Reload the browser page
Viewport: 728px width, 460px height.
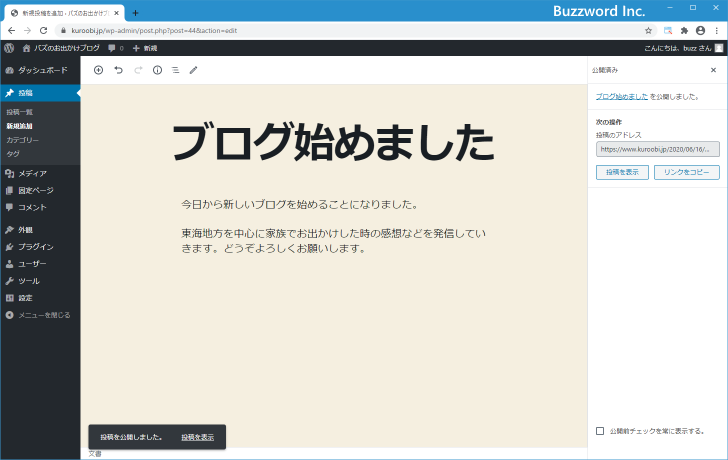pyautogui.click(x=44, y=31)
